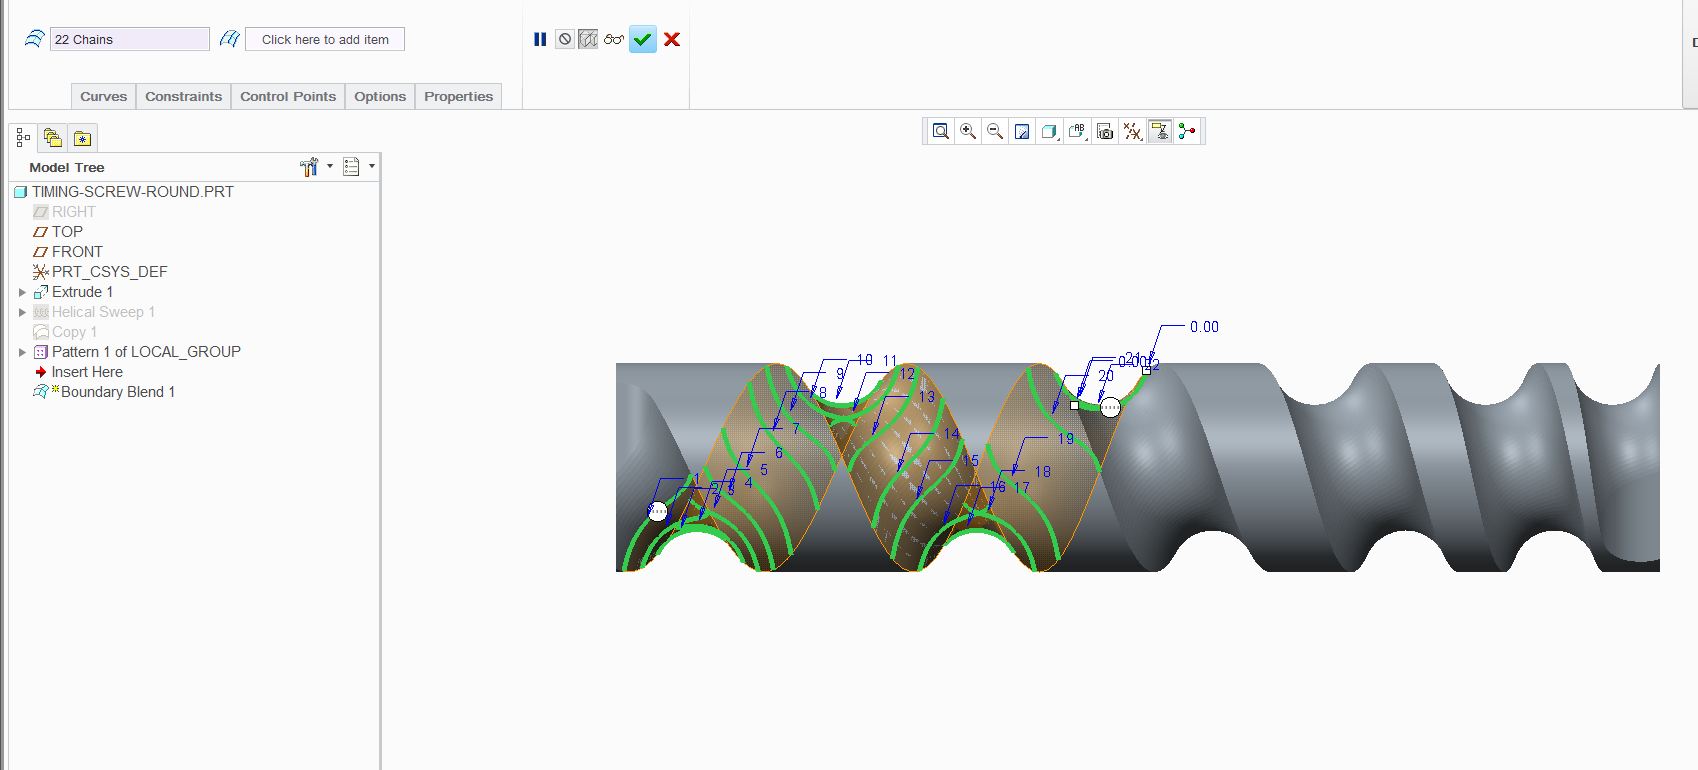Select TIMING-SCREW-ROUND.PRT in the tree

132,191
